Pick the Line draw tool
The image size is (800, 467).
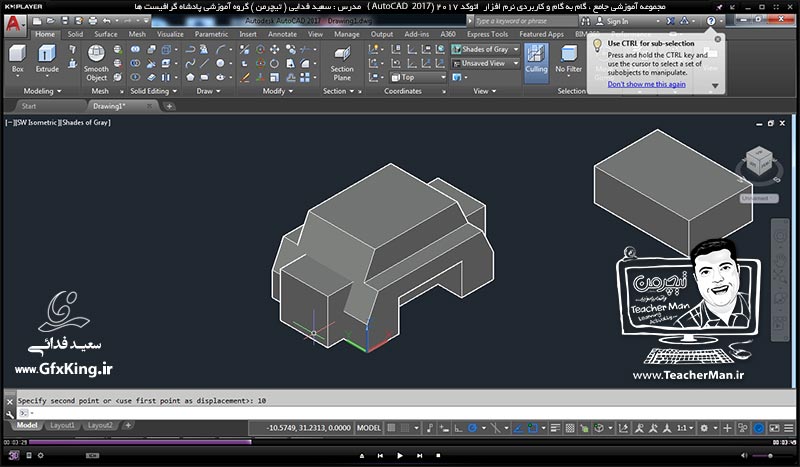click(205, 63)
